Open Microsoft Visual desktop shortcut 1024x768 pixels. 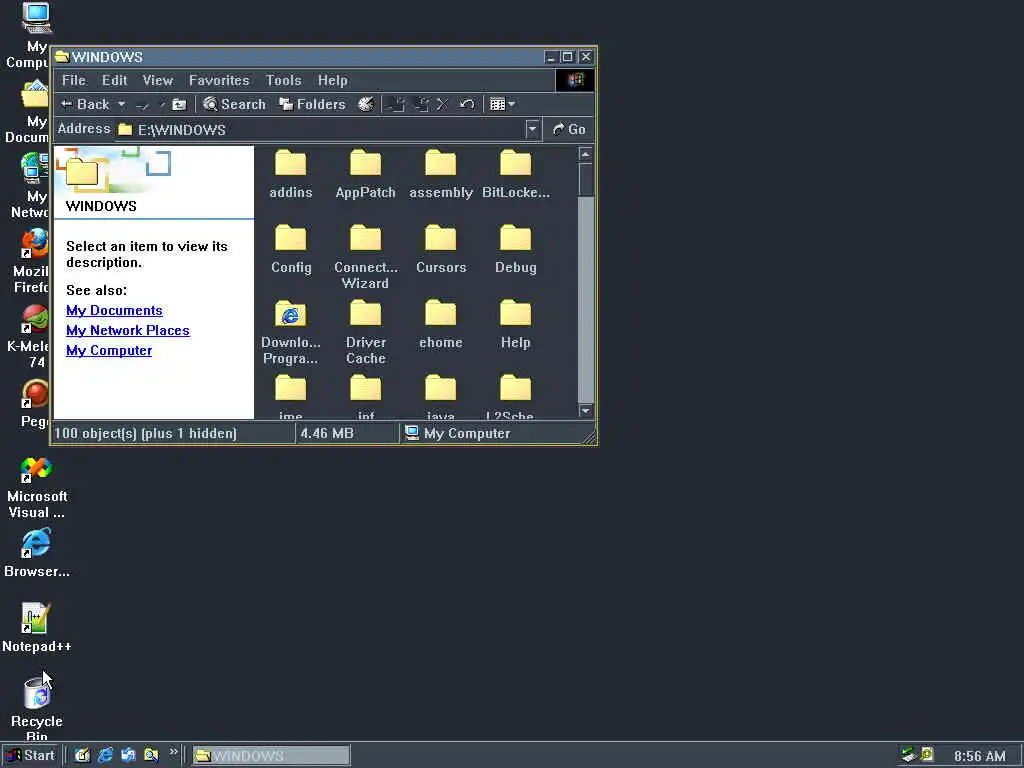[x=37, y=488]
